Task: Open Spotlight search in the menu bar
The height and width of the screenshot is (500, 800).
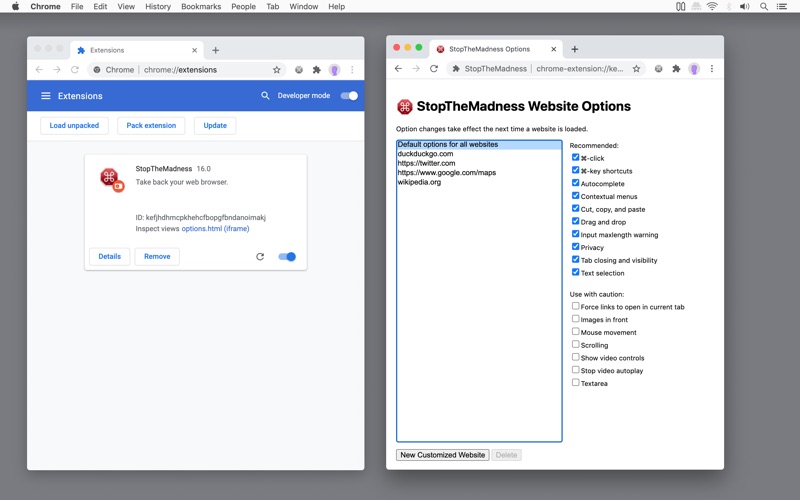Action: point(764,6)
